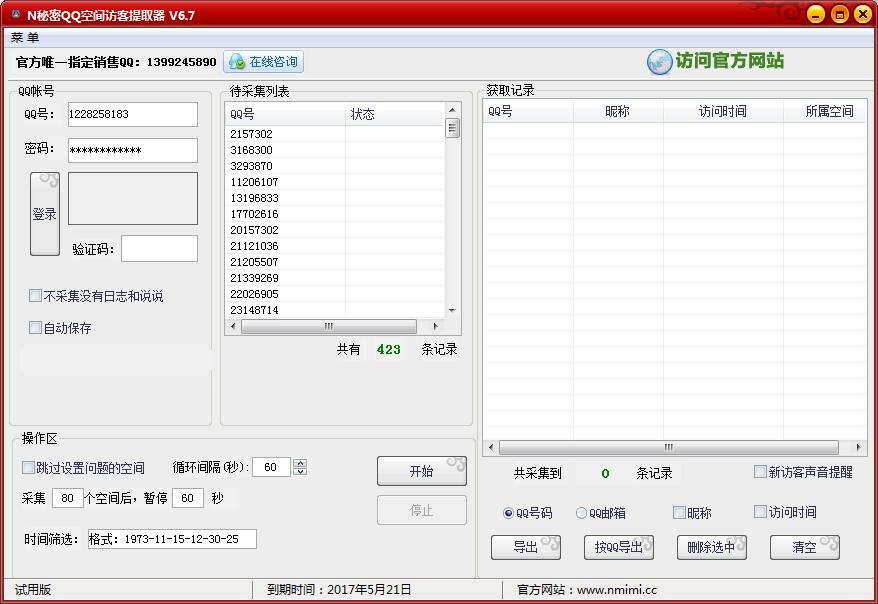Click 访问时间 column header in 获取记录
The height and width of the screenshot is (604, 878).
coord(723,111)
